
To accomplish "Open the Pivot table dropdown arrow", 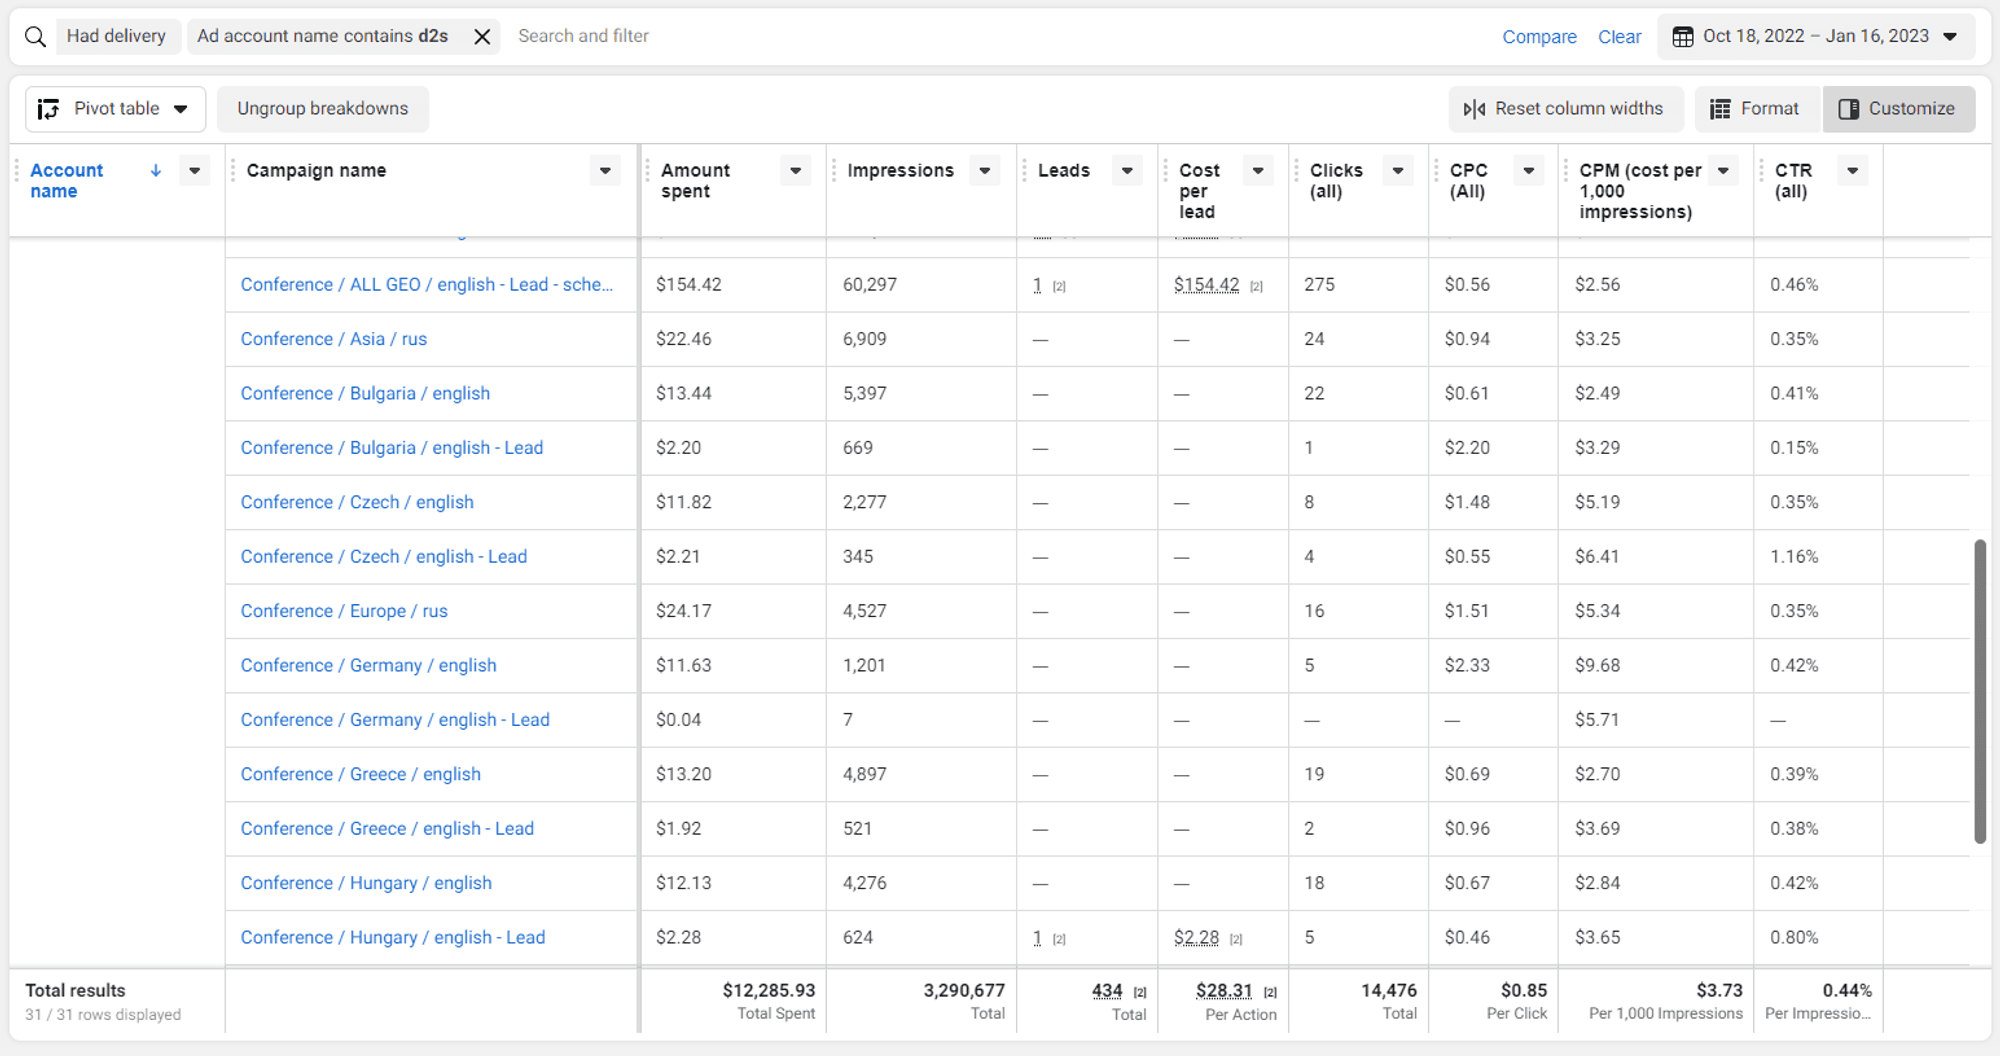I will click(181, 109).
